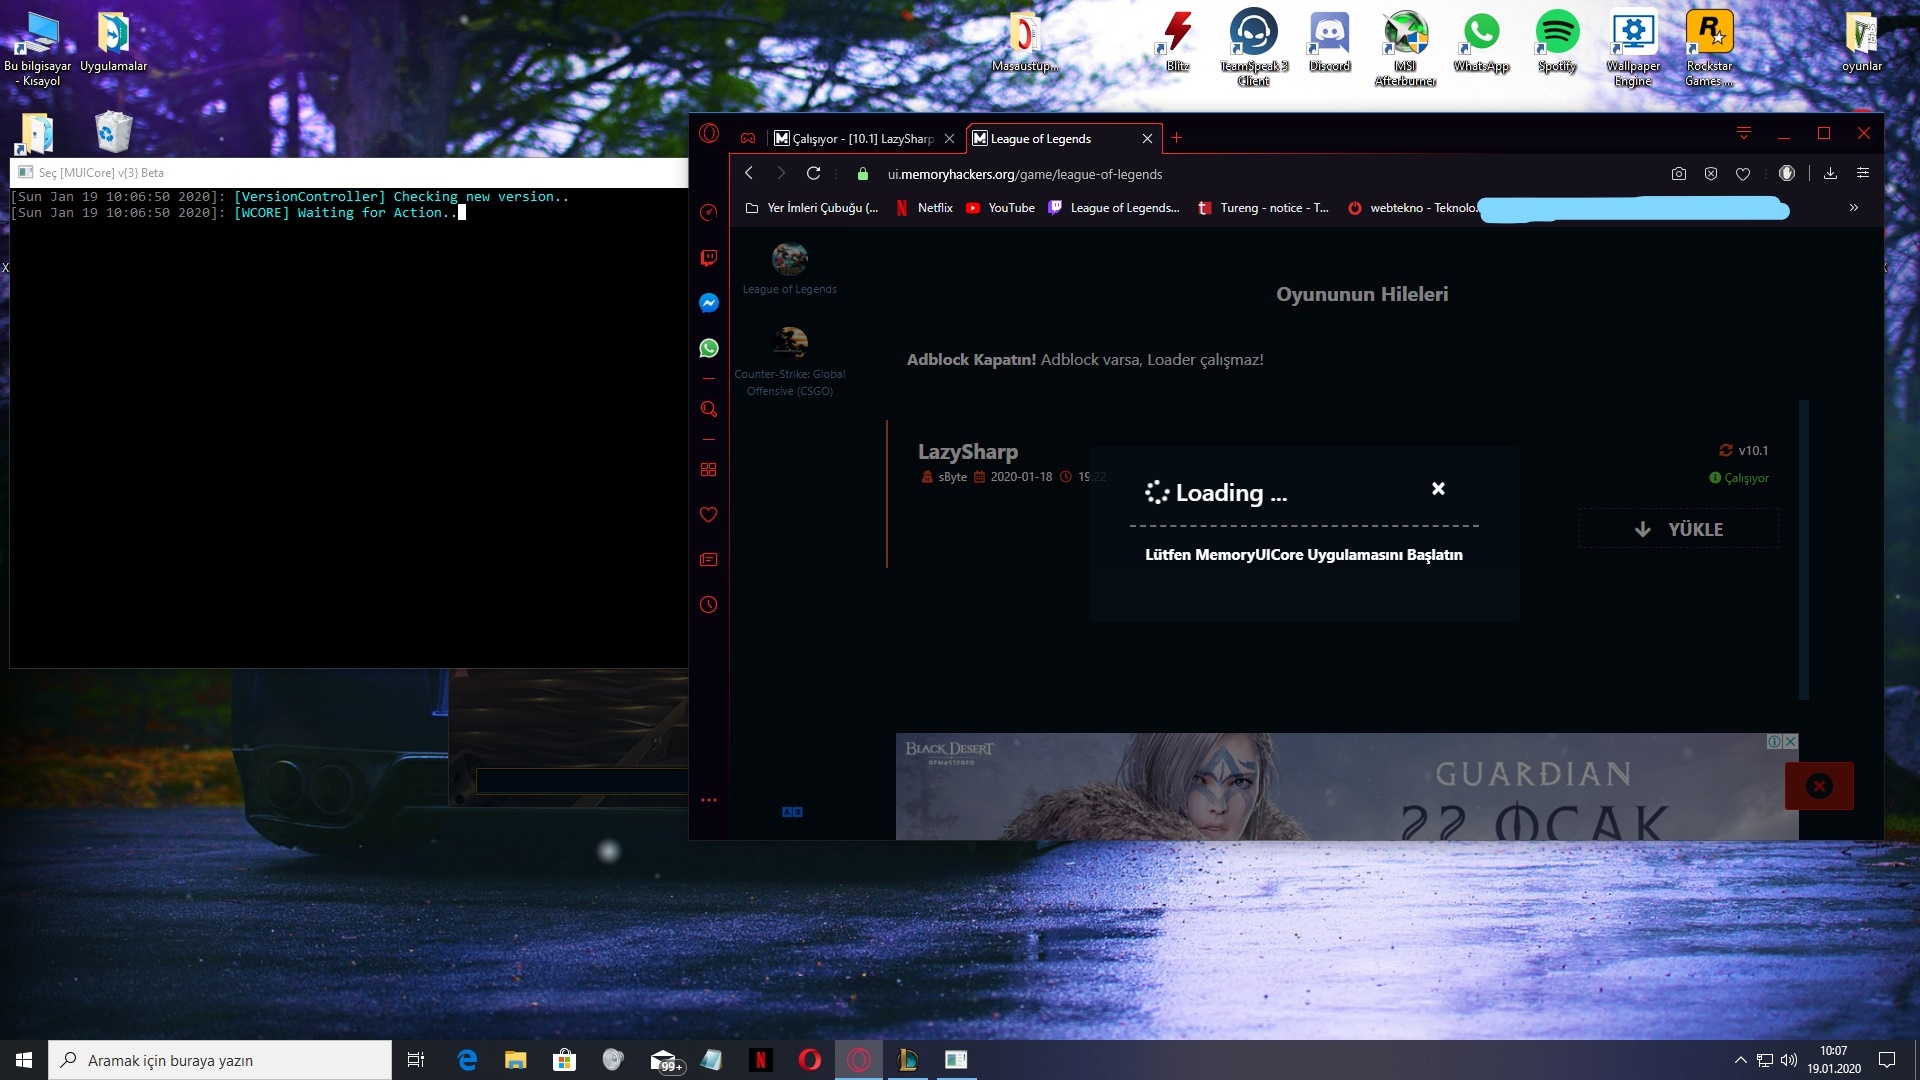Open GX Control speedometer in Opera sidebar
1920x1080 pixels.
pyautogui.click(x=709, y=212)
